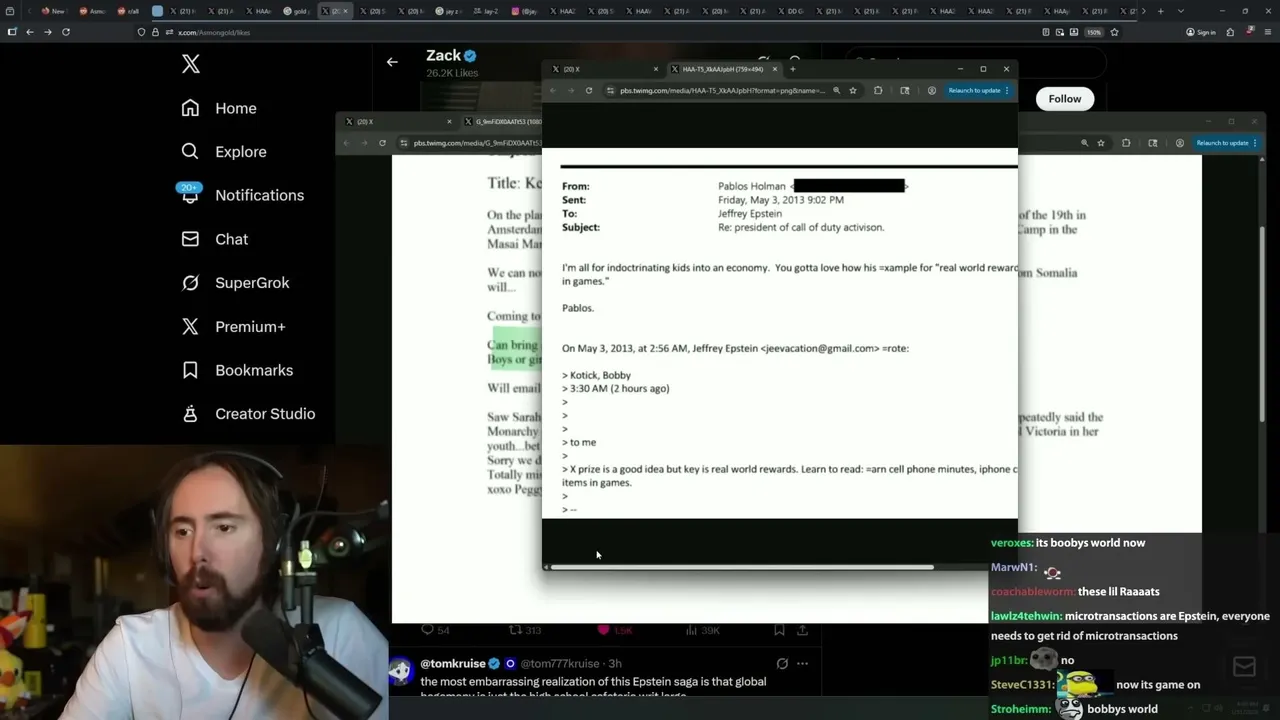Click back arrow in front image window
The width and height of the screenshot is (1280, 720).
(x=553, y=90)
